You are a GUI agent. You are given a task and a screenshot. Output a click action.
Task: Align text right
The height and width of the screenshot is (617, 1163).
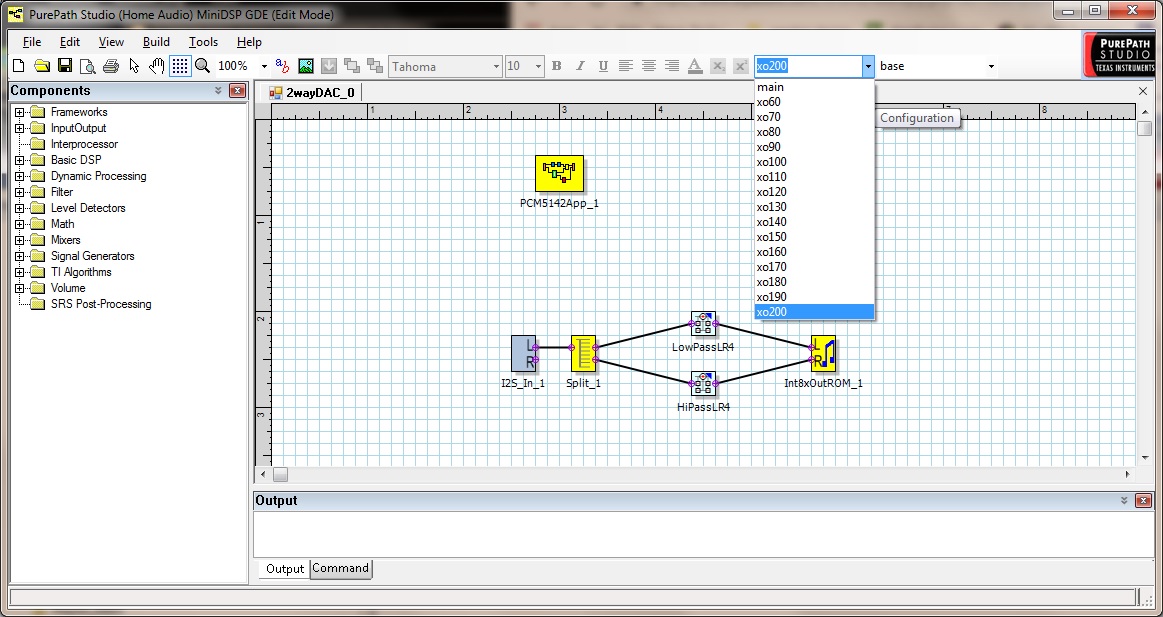pyautogui.click(x=672, y=66)
